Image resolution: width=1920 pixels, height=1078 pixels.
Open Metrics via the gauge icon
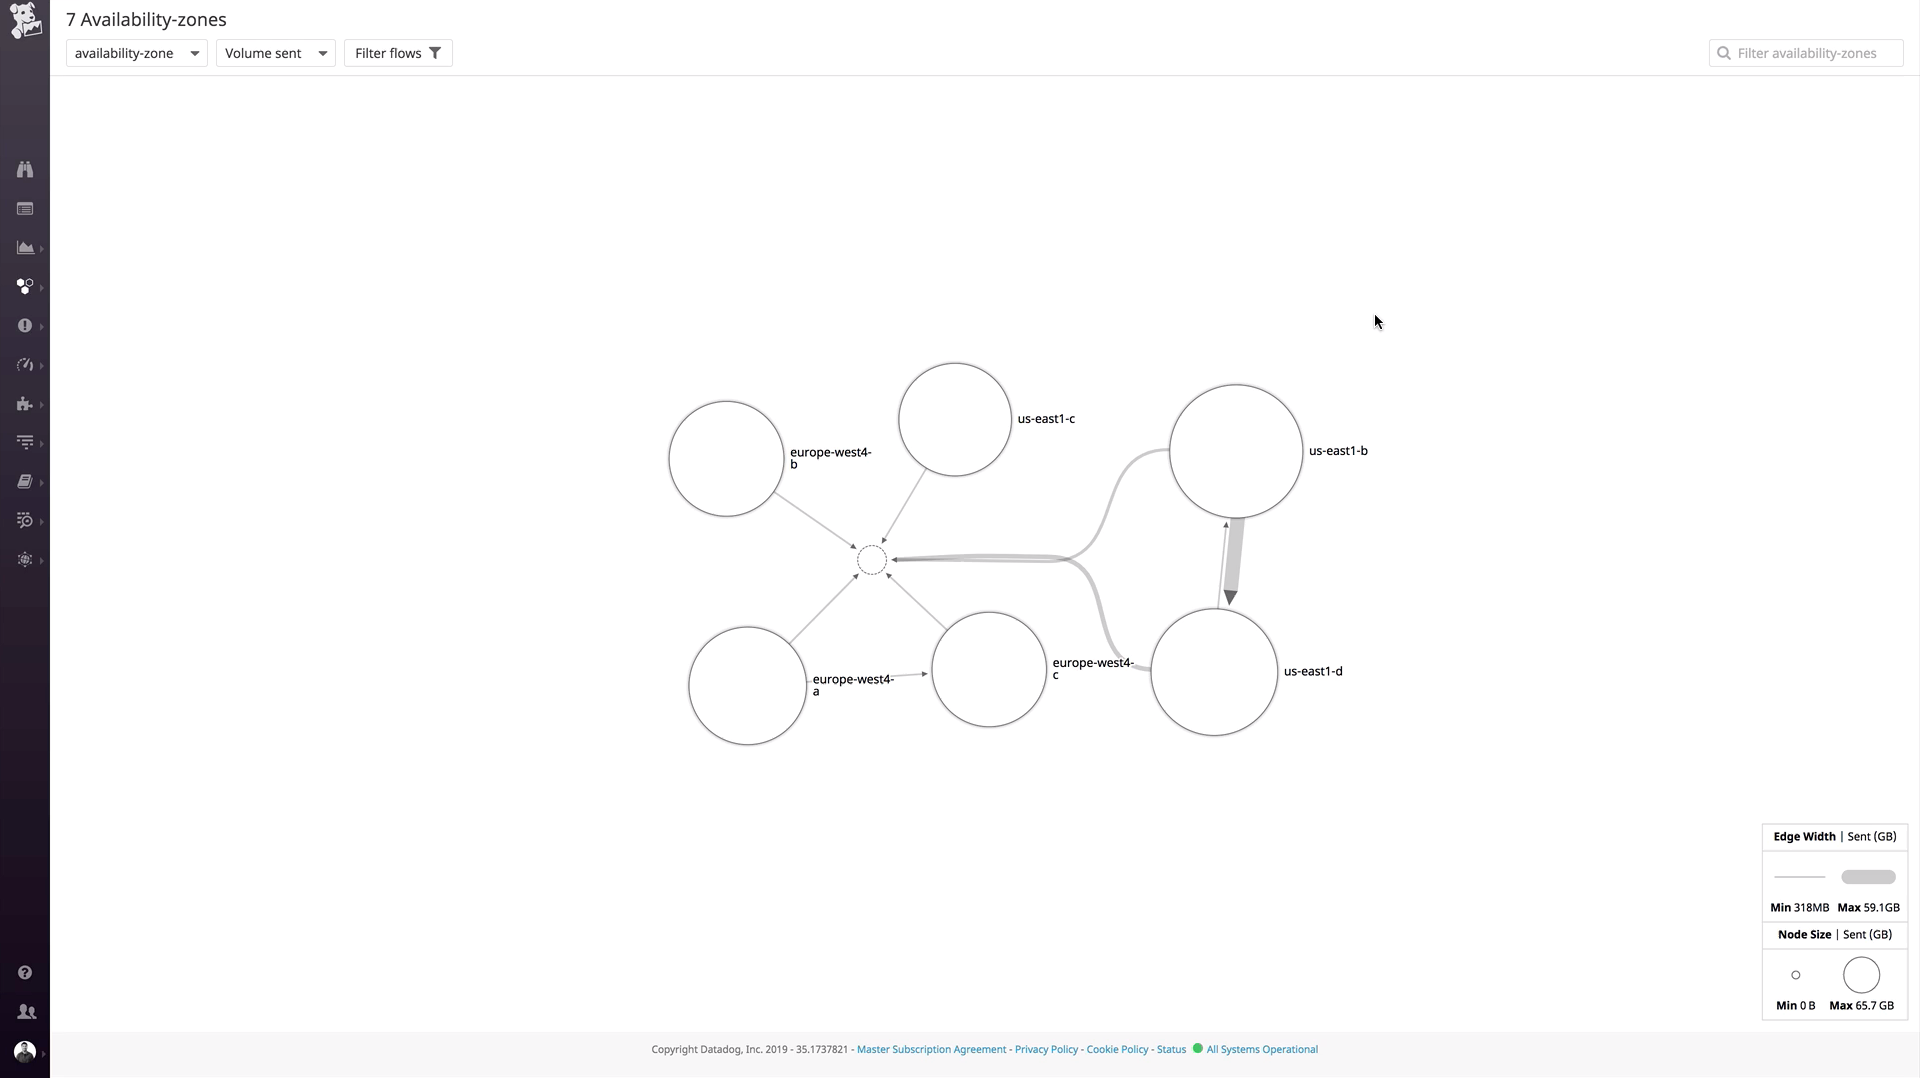pyautogui.click(x=26, y=365)
